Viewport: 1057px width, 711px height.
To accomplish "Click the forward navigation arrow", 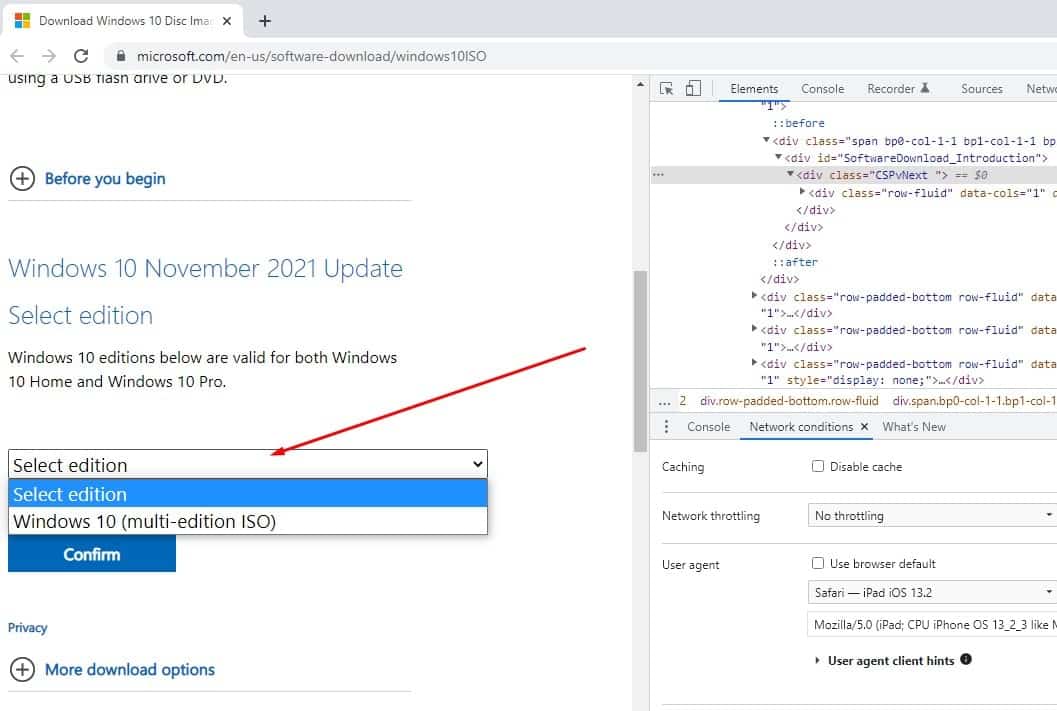I will pos(49,56).
